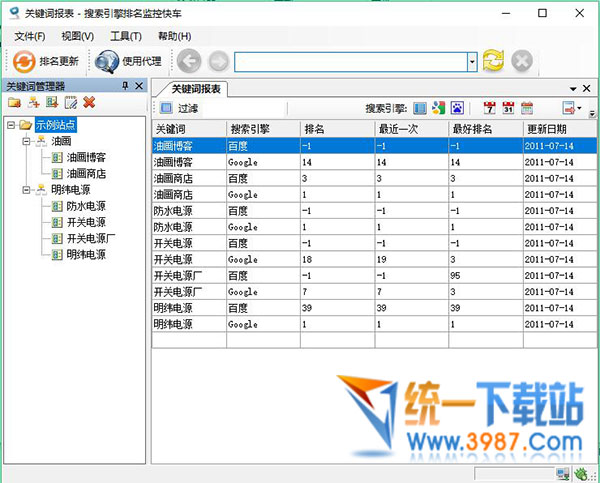Viewport: 600px width, 483px height.
Task: Click the 7-day calendar icon
Action: tap(490, 108)
